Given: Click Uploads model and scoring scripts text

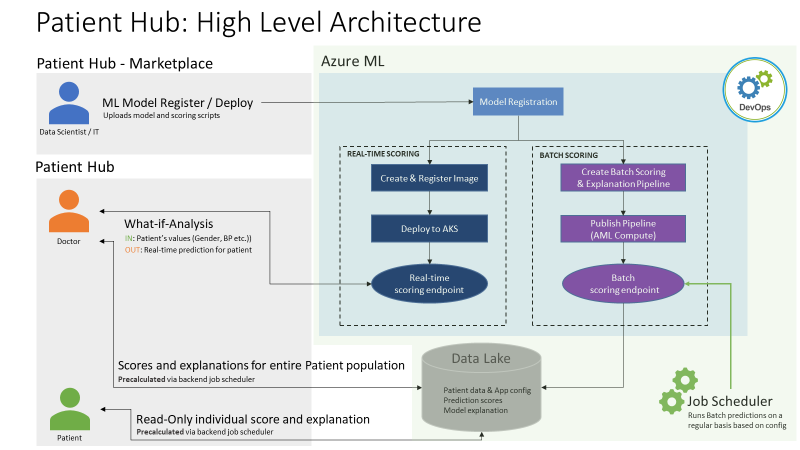Looking at the screenshot, I should click(x=161, y=115).
